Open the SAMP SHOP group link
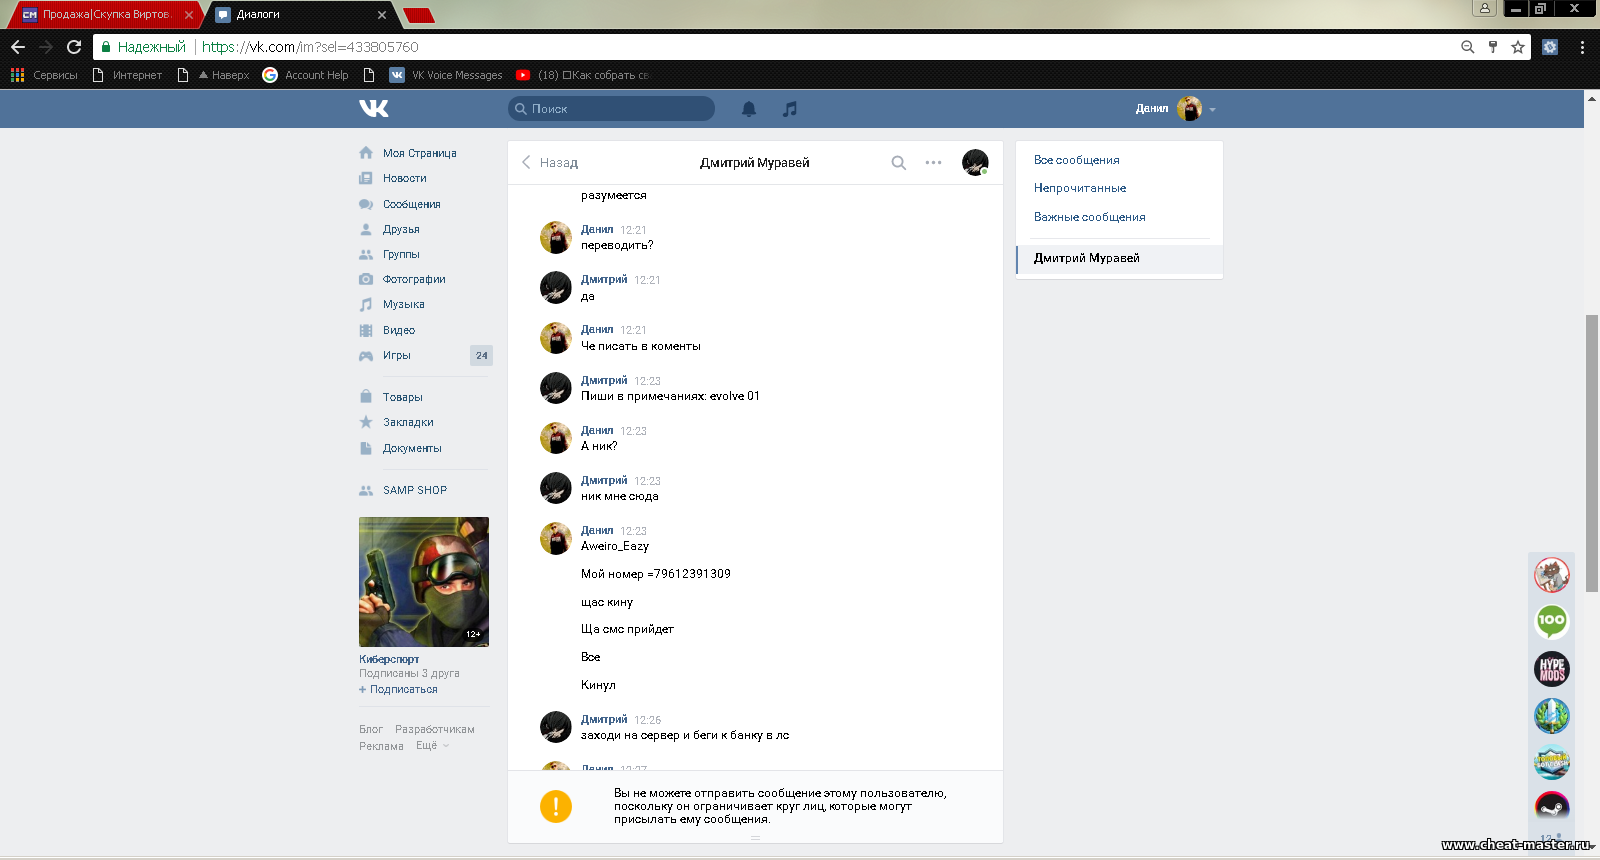The height and width of the screenshot is (860, 1600). tap(414, 490)
